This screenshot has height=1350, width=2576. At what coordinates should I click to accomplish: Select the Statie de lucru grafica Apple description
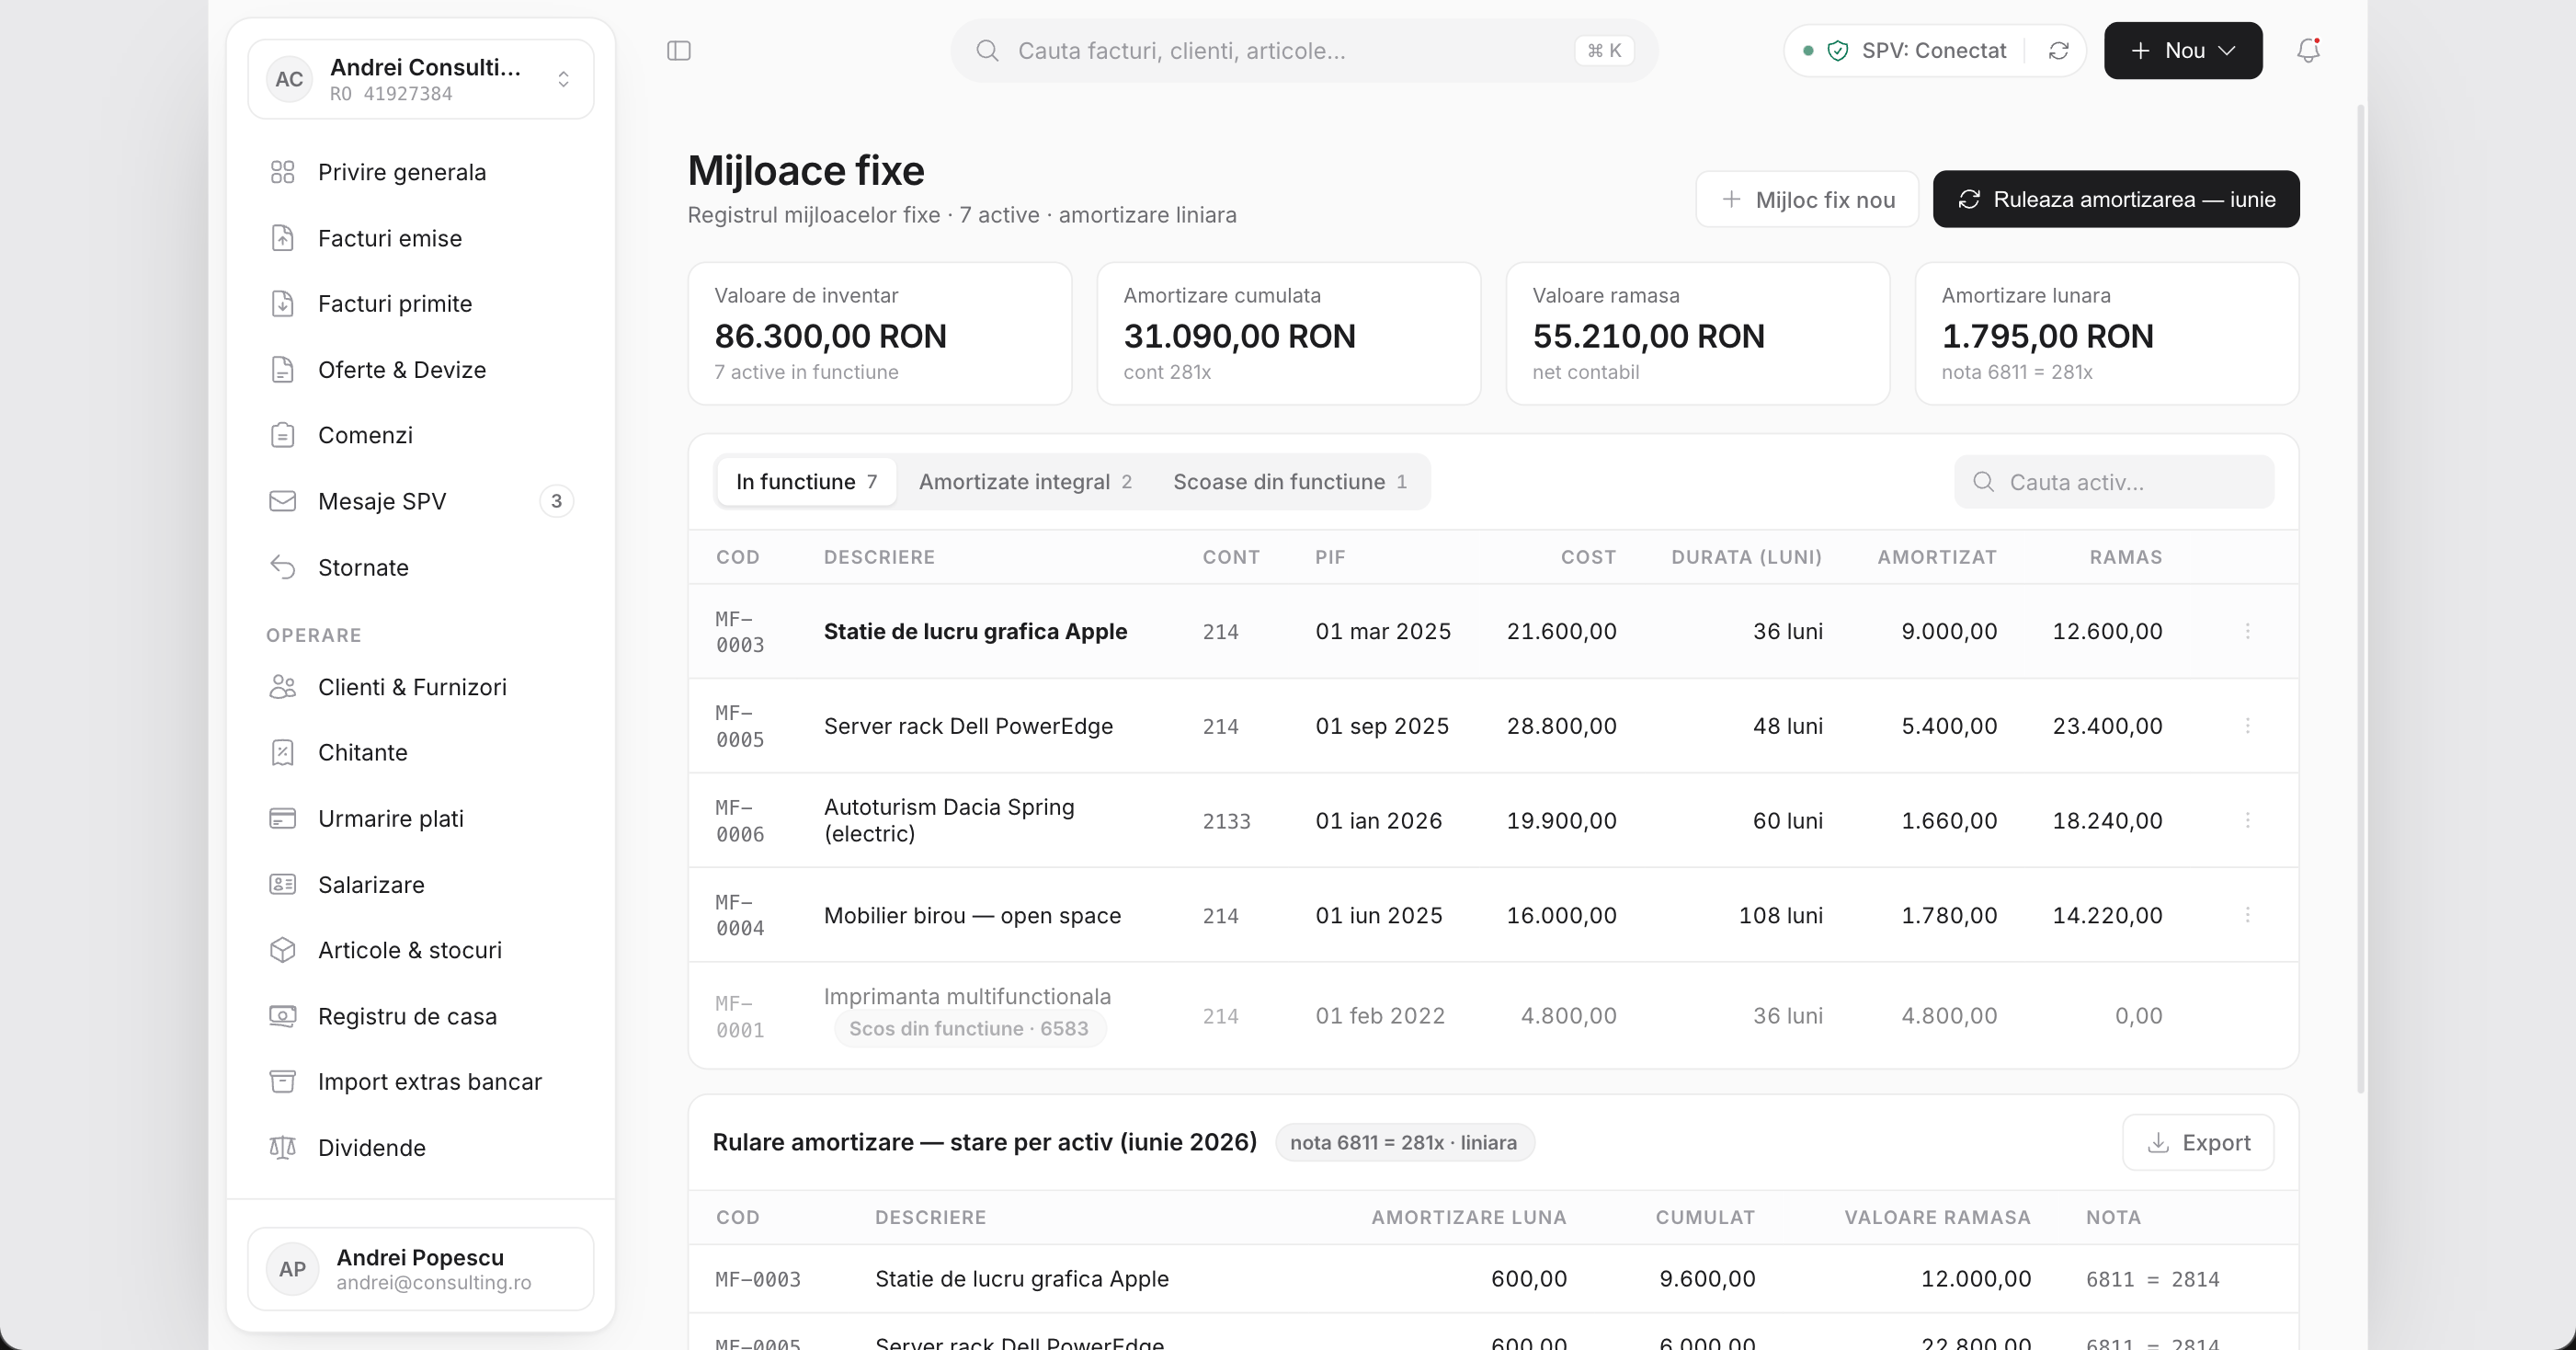coord(975,631)
